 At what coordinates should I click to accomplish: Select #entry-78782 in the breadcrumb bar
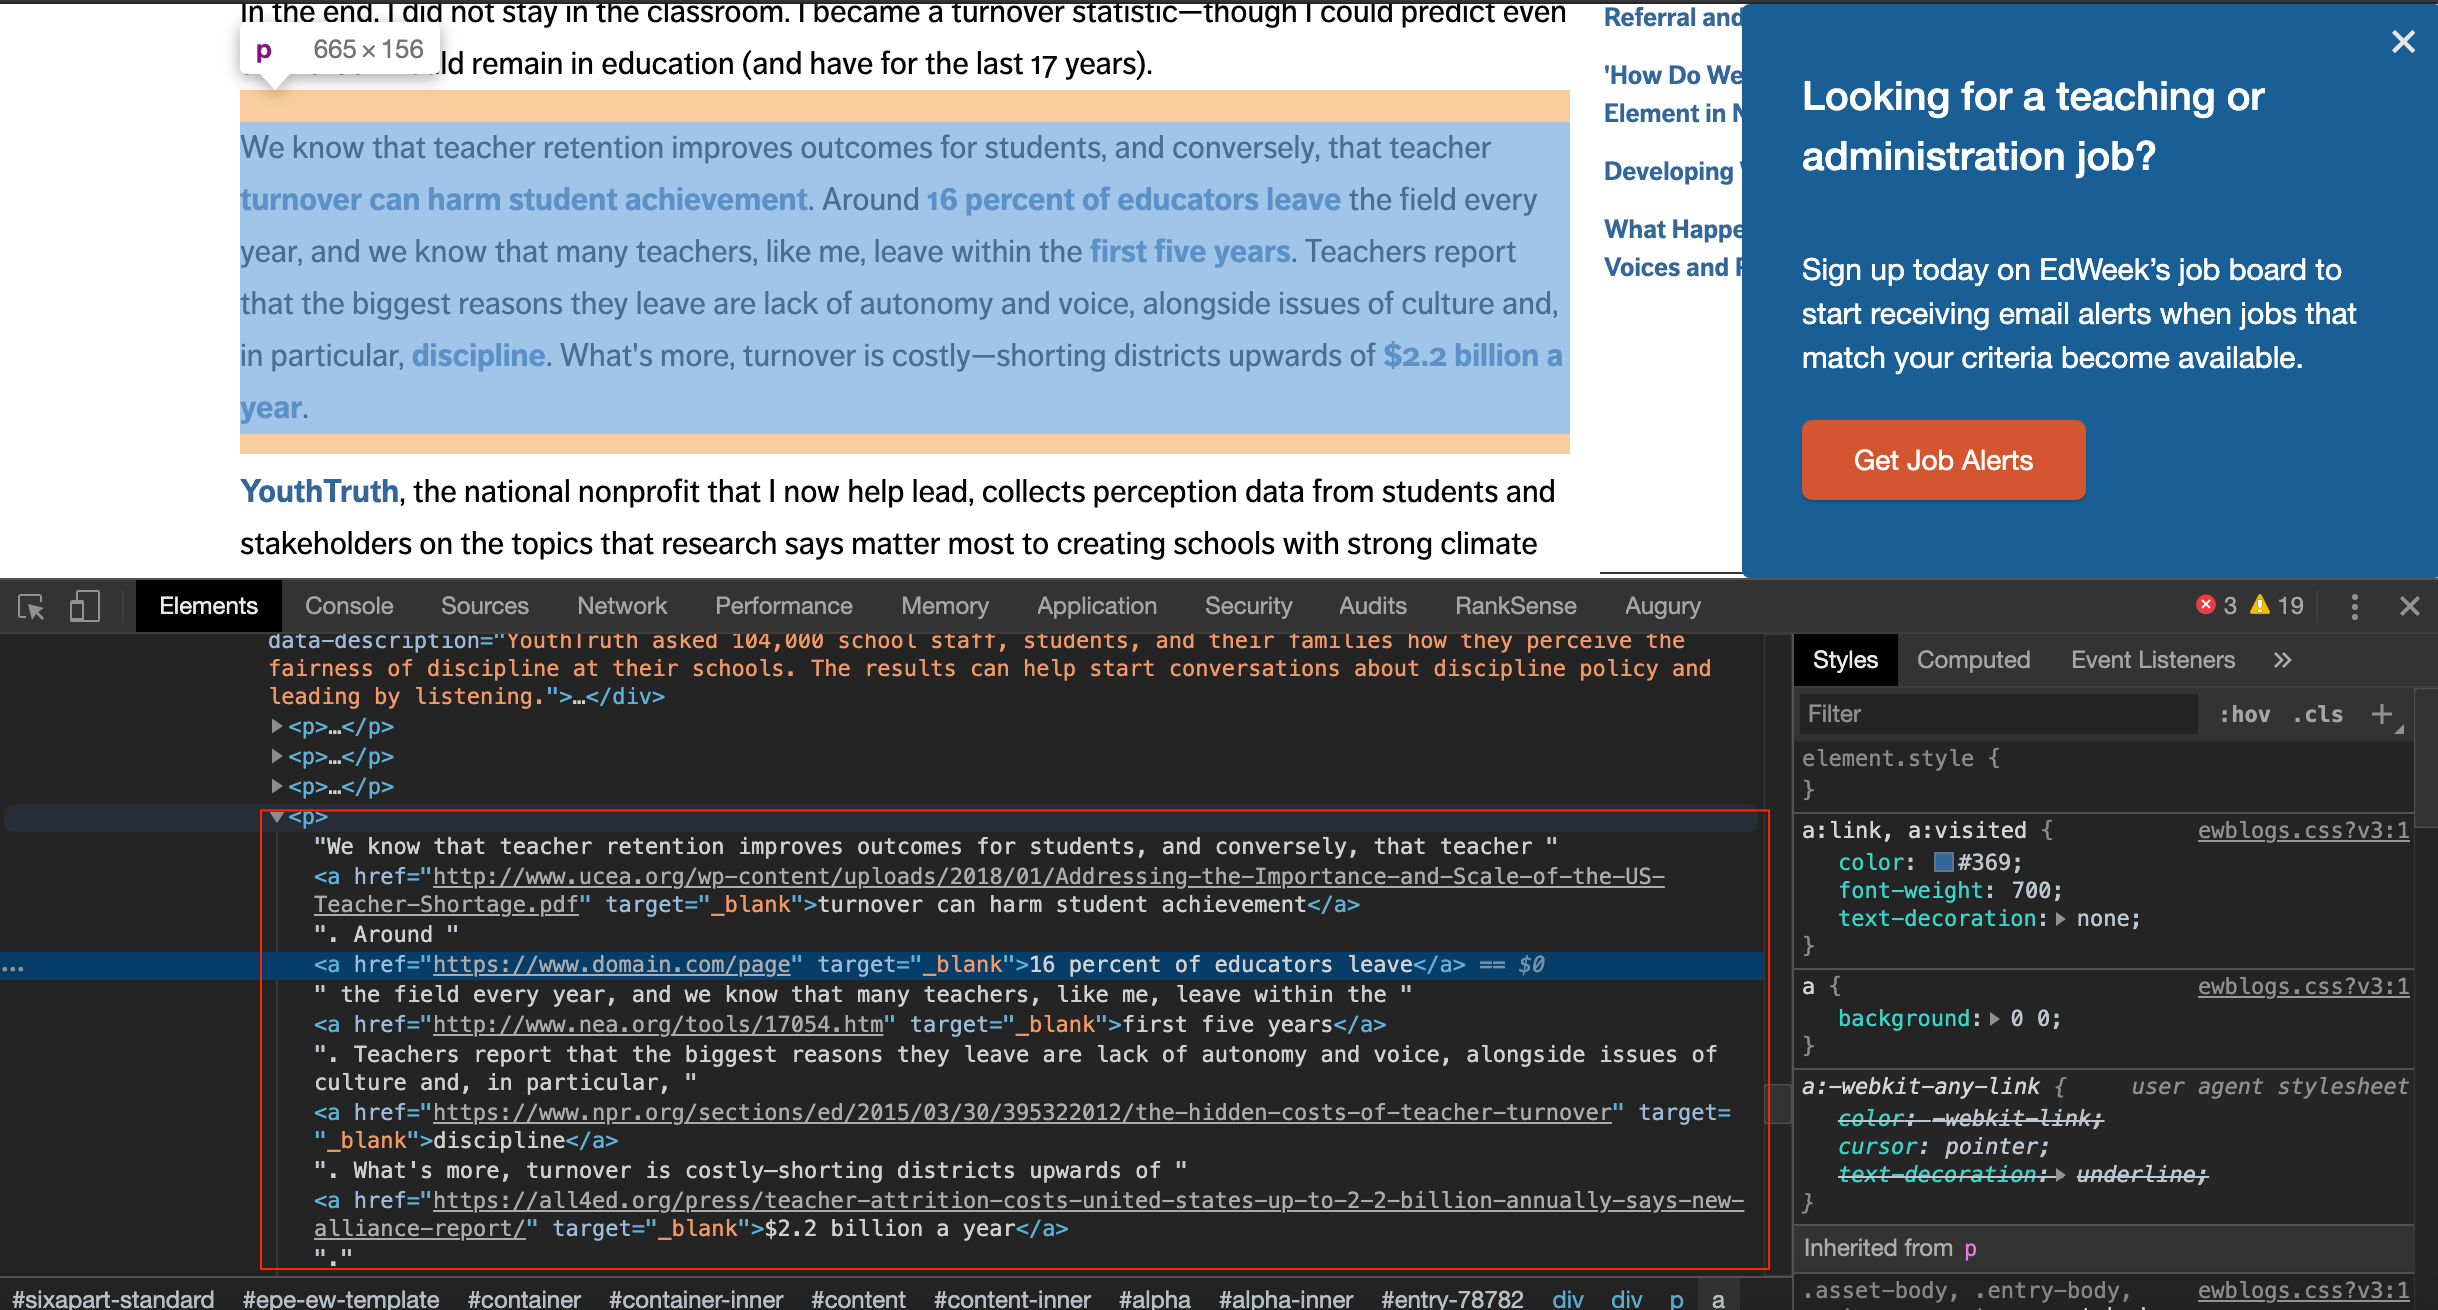coord(1451,1298)
